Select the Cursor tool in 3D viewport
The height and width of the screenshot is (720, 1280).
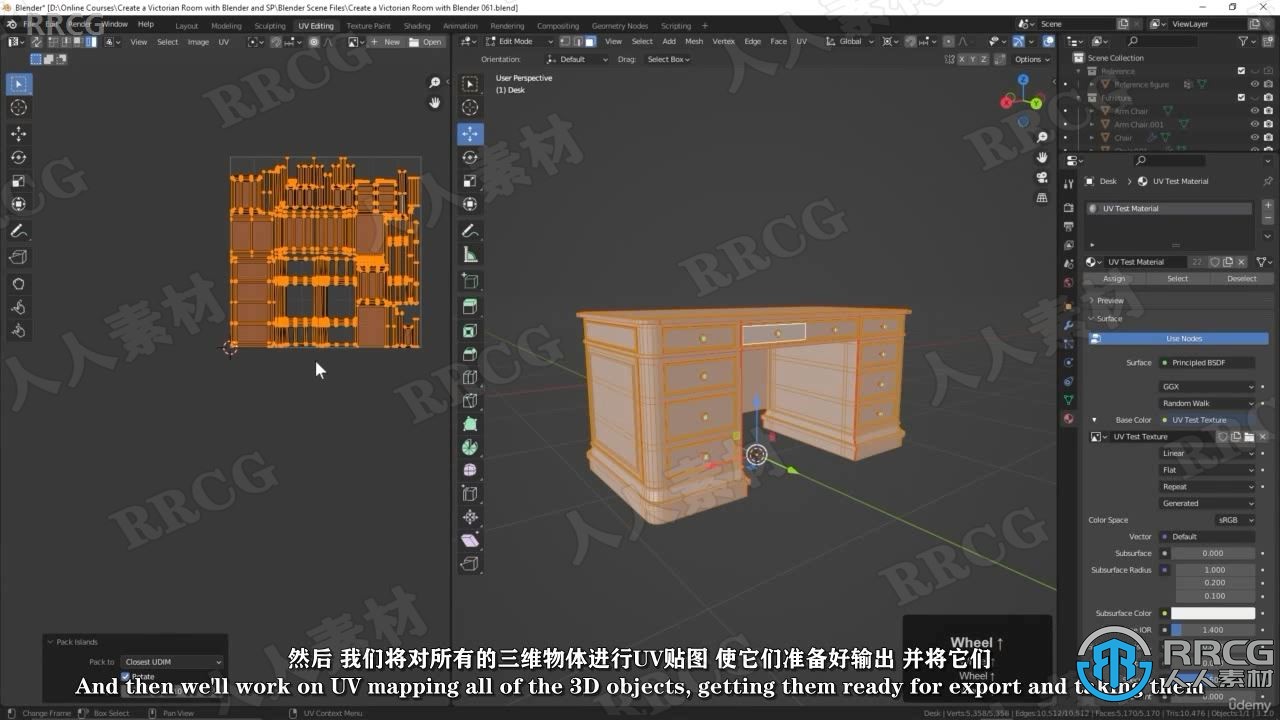point(470,108)
